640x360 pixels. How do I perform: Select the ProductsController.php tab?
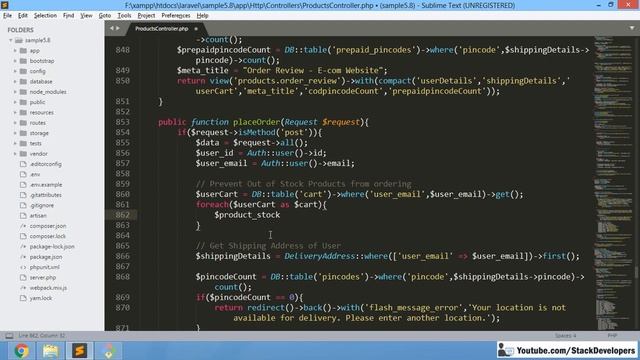point(162,29)
